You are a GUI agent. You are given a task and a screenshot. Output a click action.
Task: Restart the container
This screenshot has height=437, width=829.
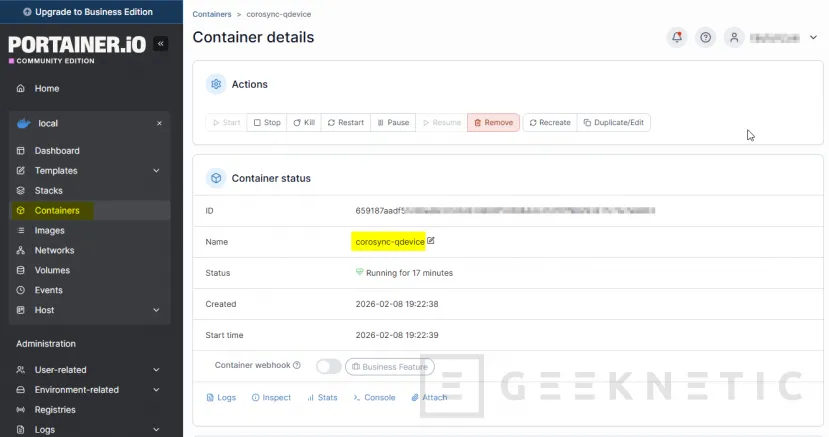click(346, 123)
